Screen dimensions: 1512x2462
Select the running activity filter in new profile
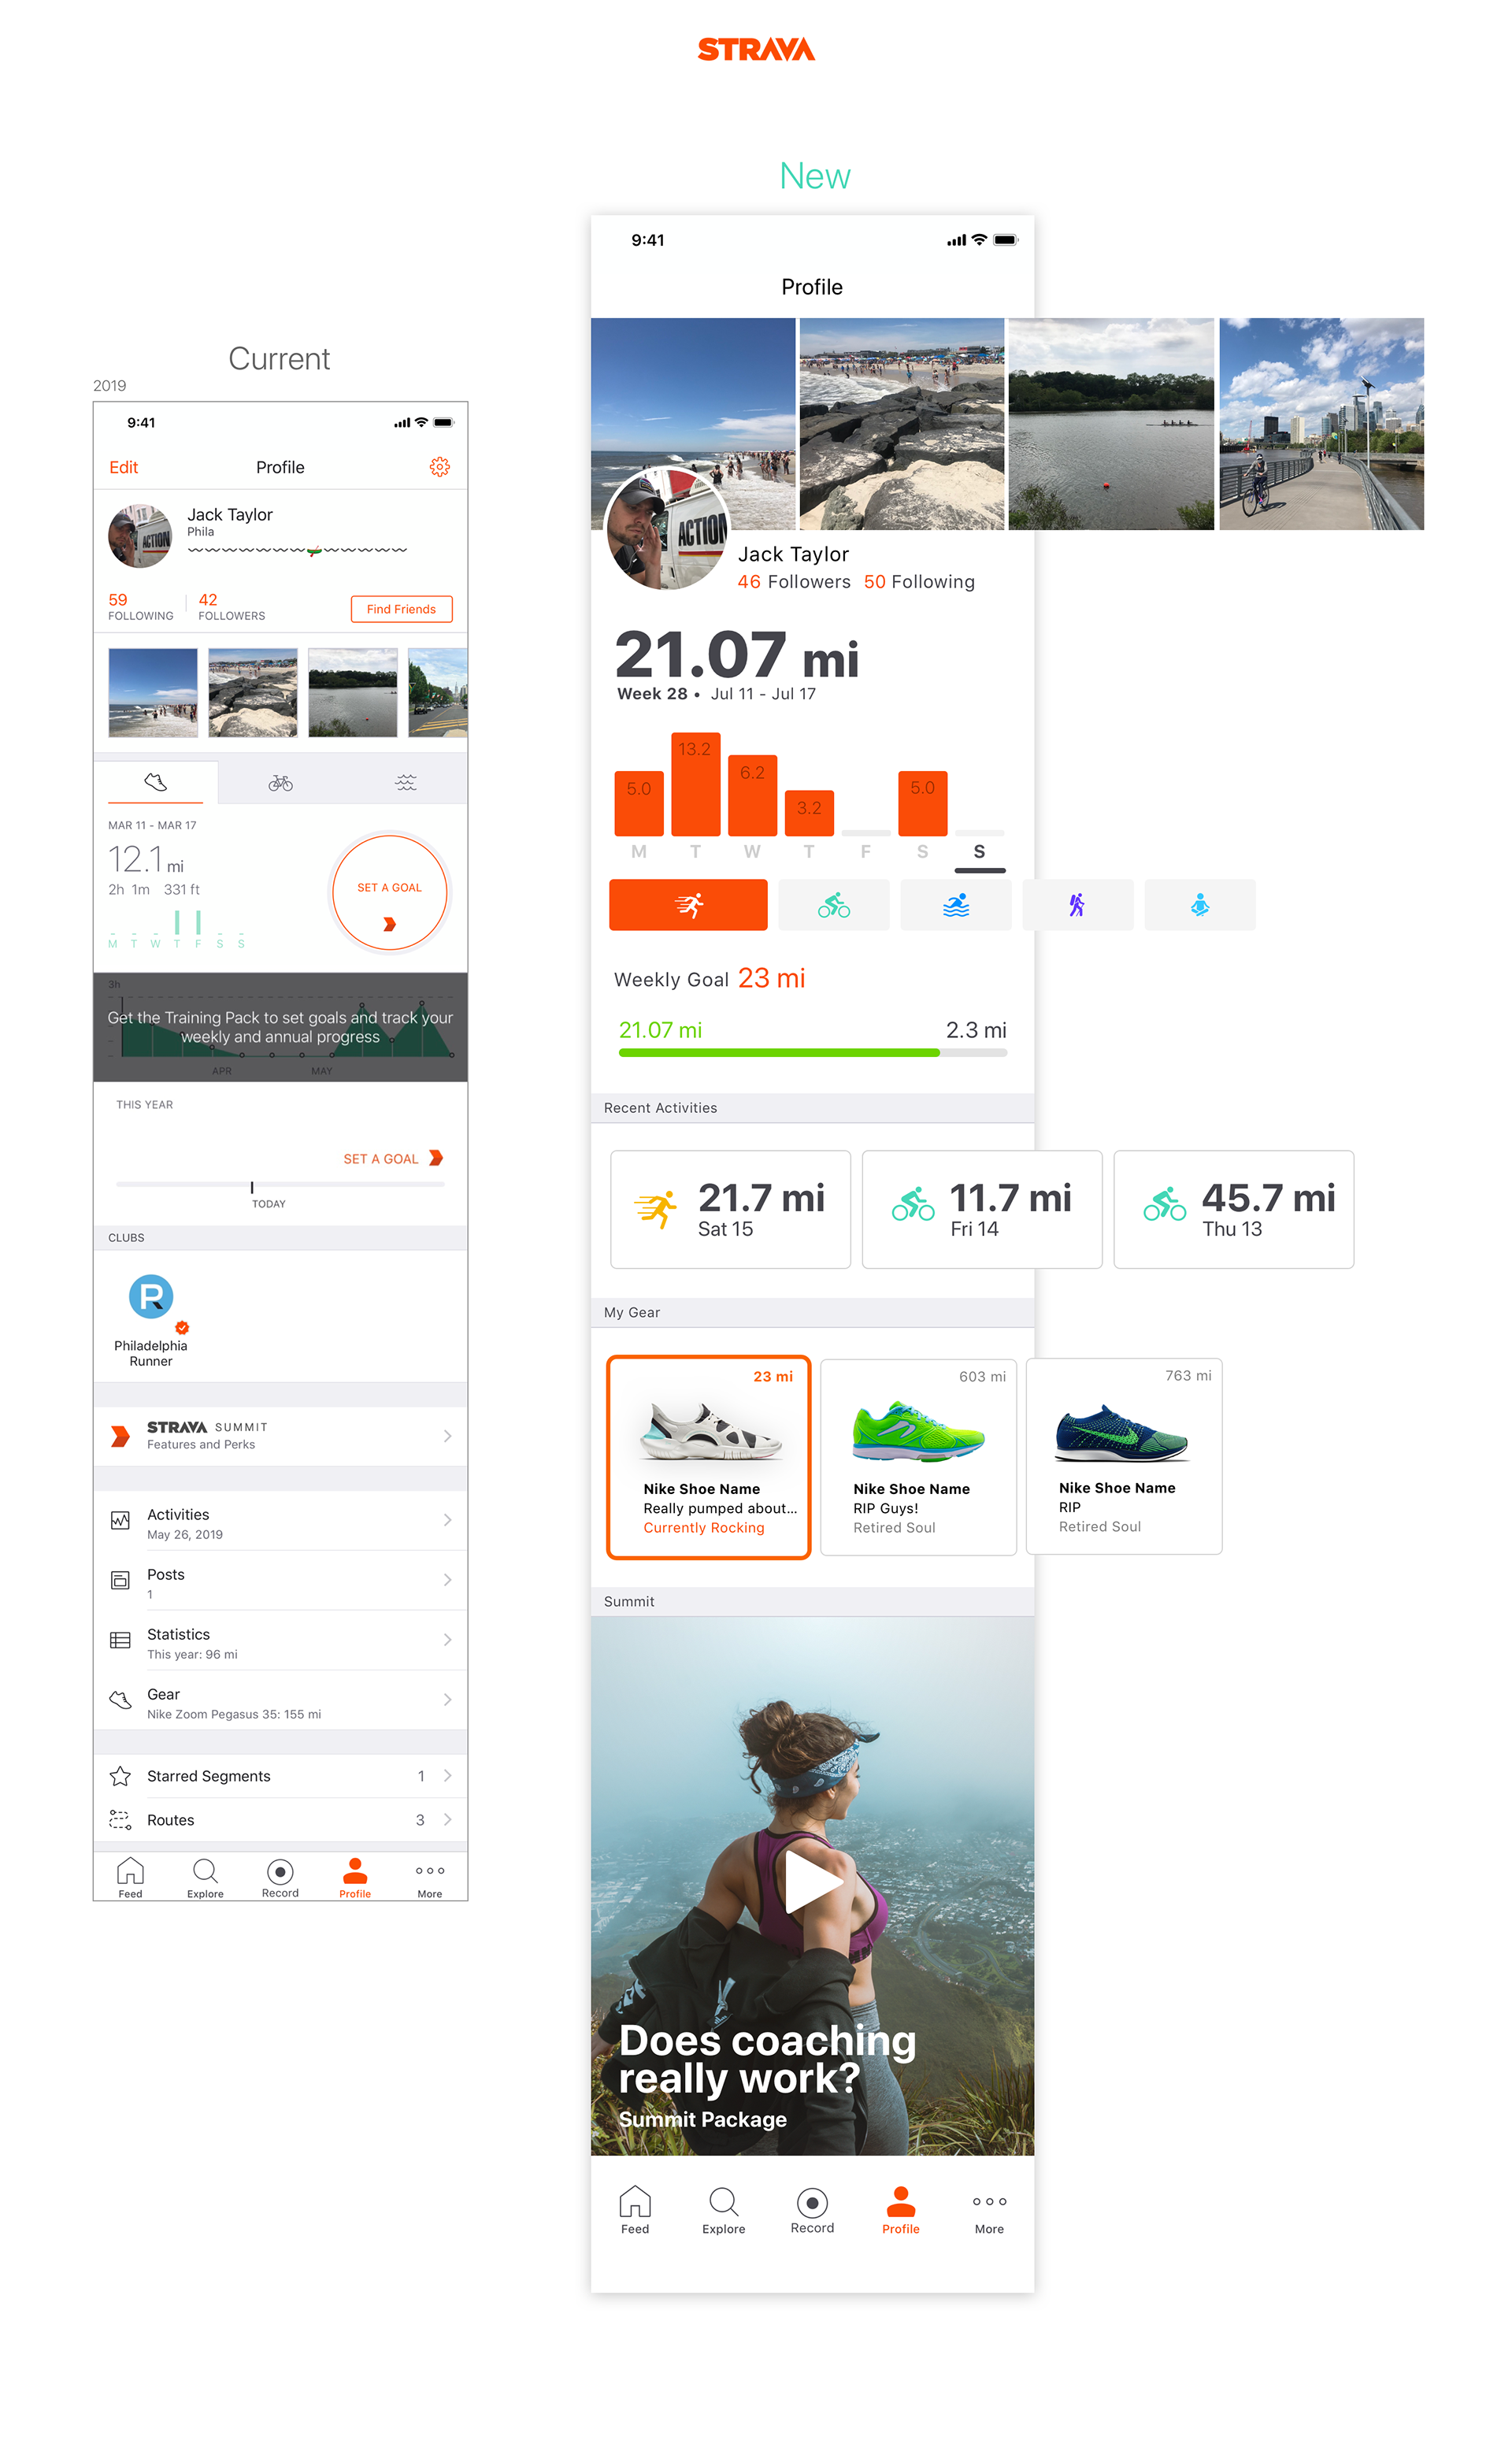(x=688, y=905)
